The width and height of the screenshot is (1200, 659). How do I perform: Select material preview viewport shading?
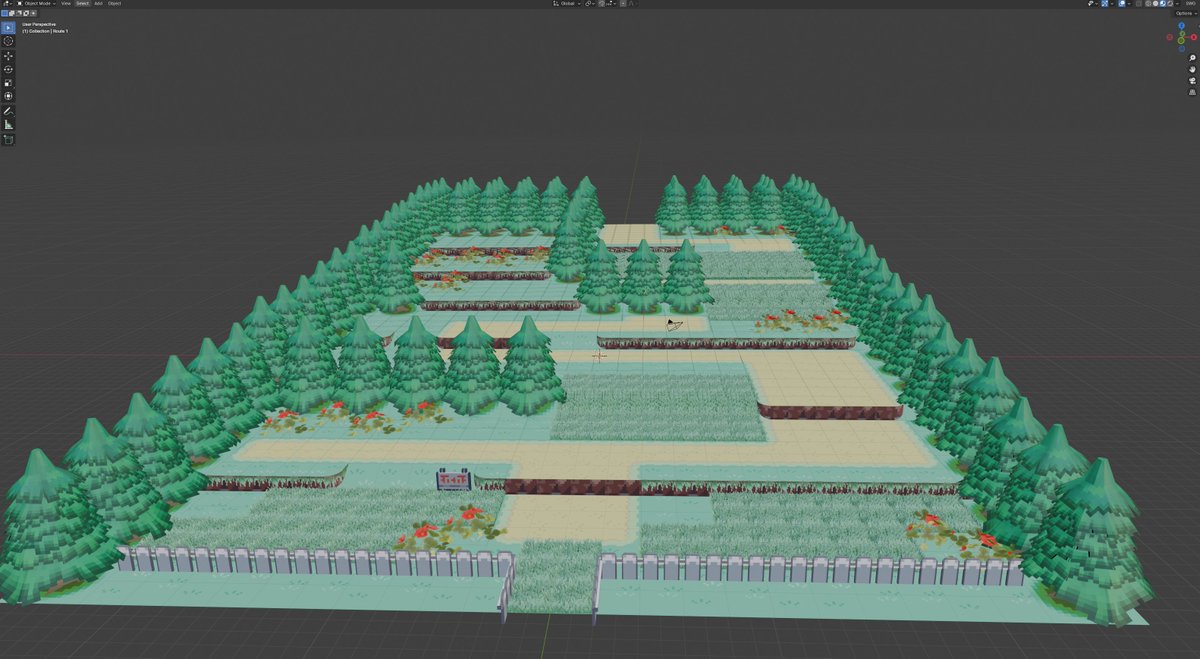click(1163, 4)
